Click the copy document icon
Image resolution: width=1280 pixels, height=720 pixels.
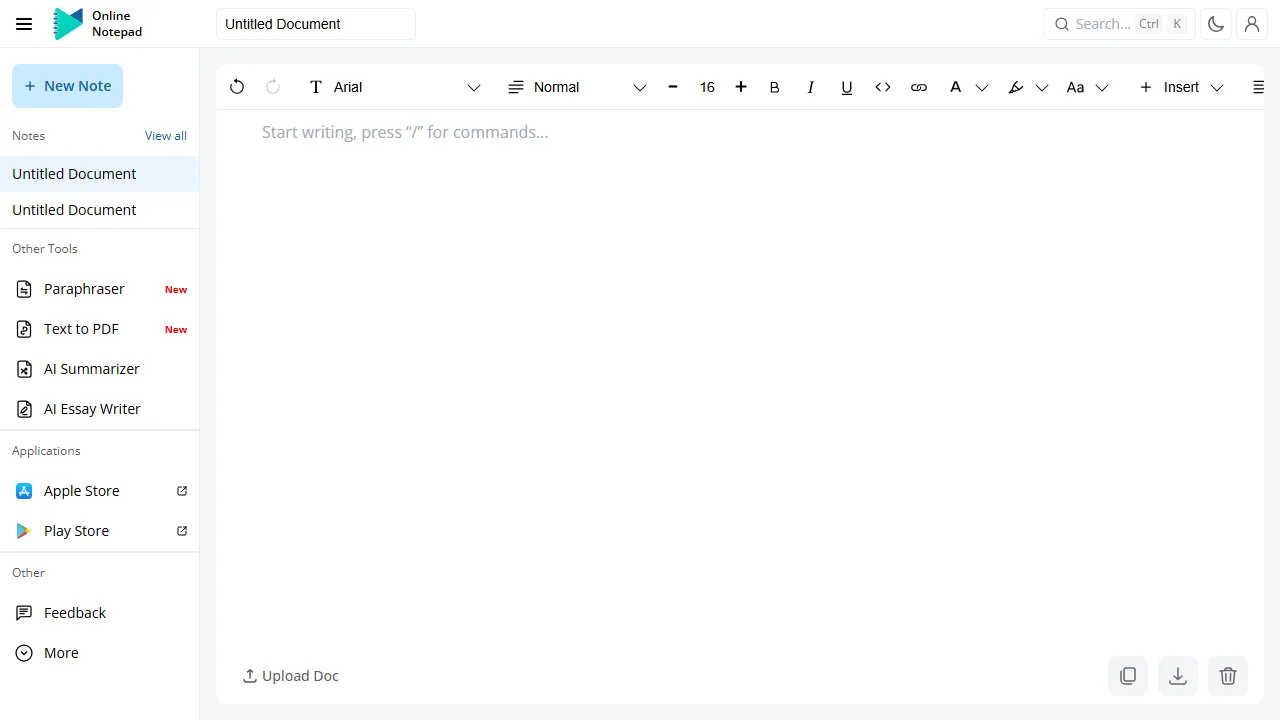[x=1128, y=676]
